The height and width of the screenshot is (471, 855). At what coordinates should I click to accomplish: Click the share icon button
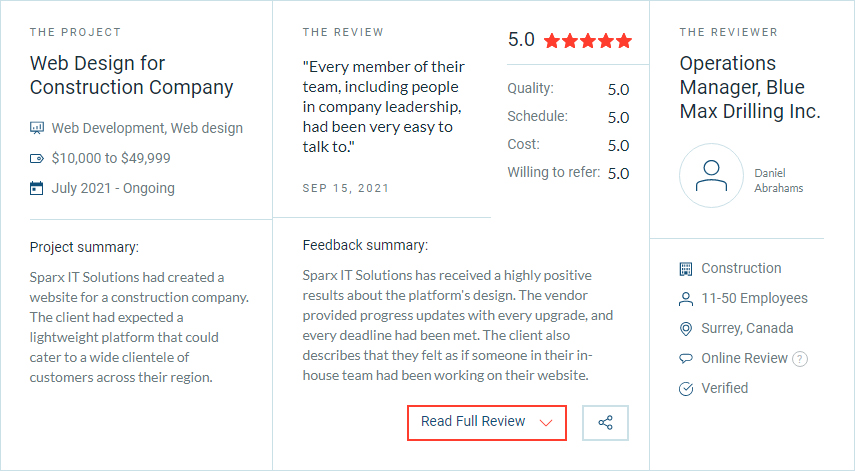605,422
